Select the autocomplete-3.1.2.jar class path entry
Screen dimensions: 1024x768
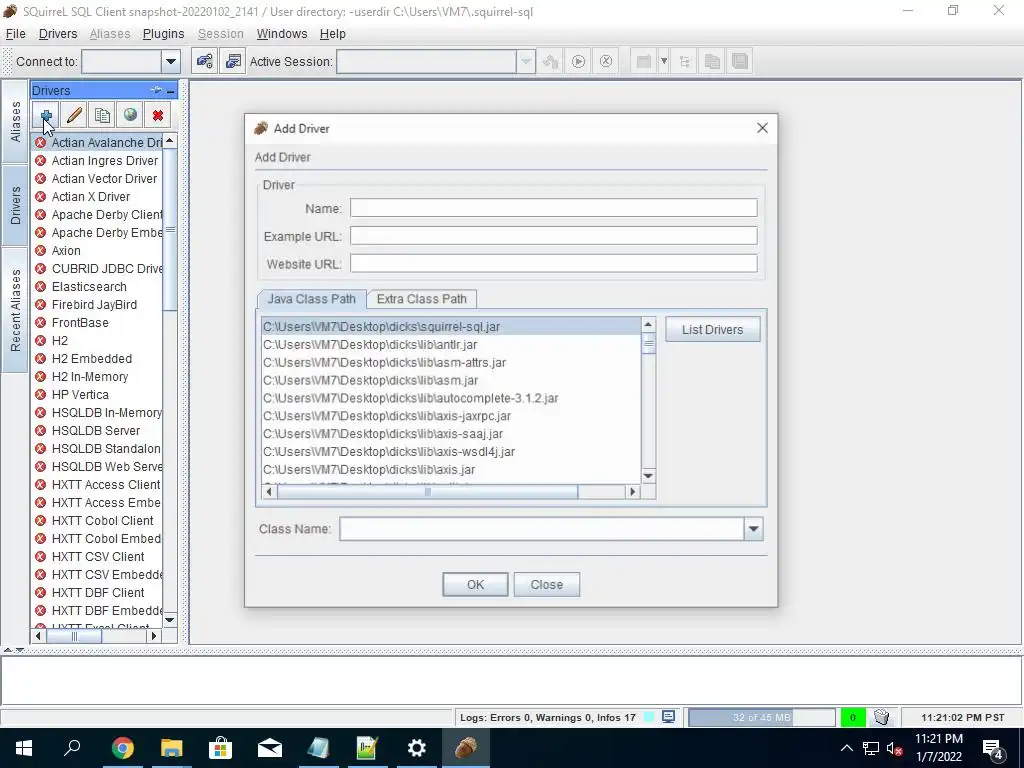[451, 398]
